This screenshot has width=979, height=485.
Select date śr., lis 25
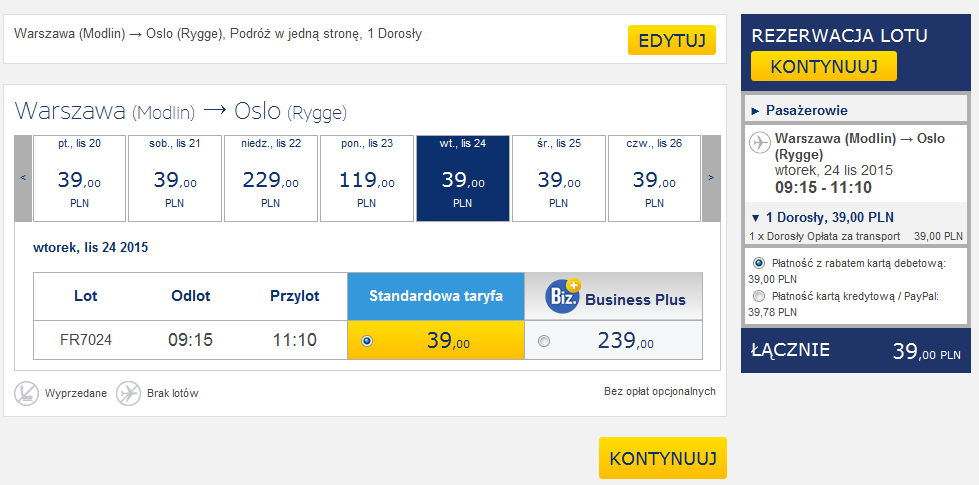(x=559, y=178)
